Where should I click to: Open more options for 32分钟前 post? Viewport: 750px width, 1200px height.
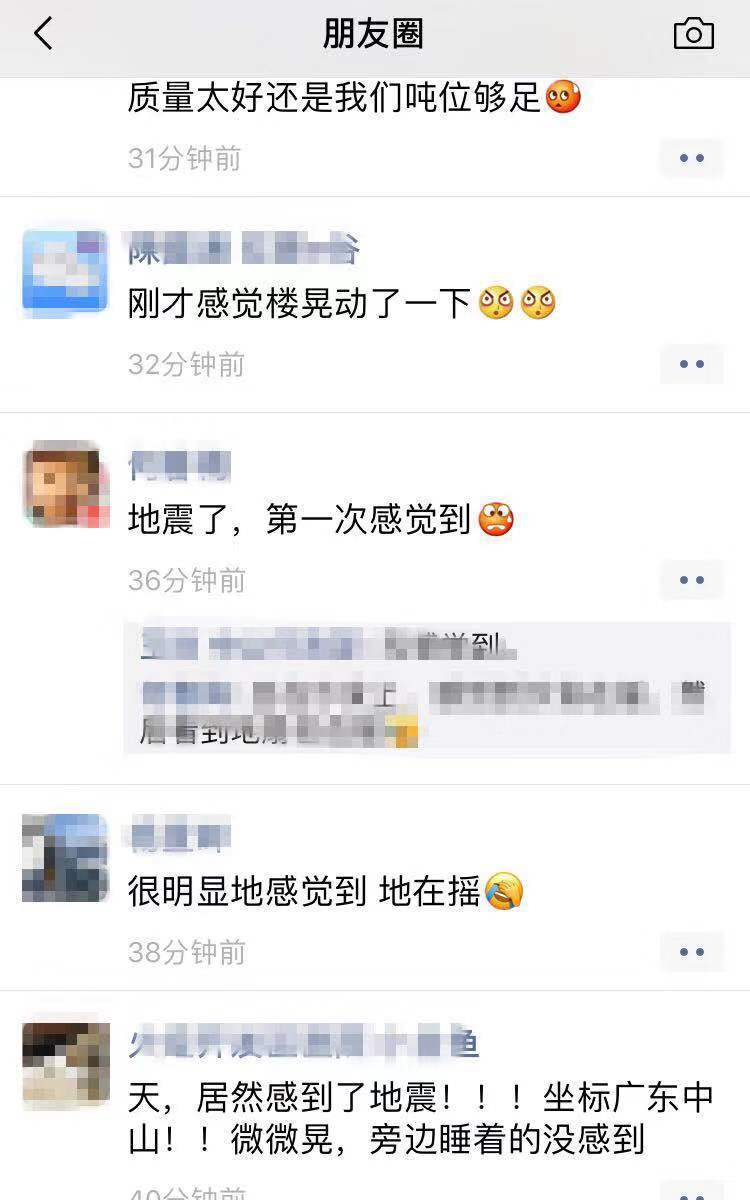click(692, 364)
